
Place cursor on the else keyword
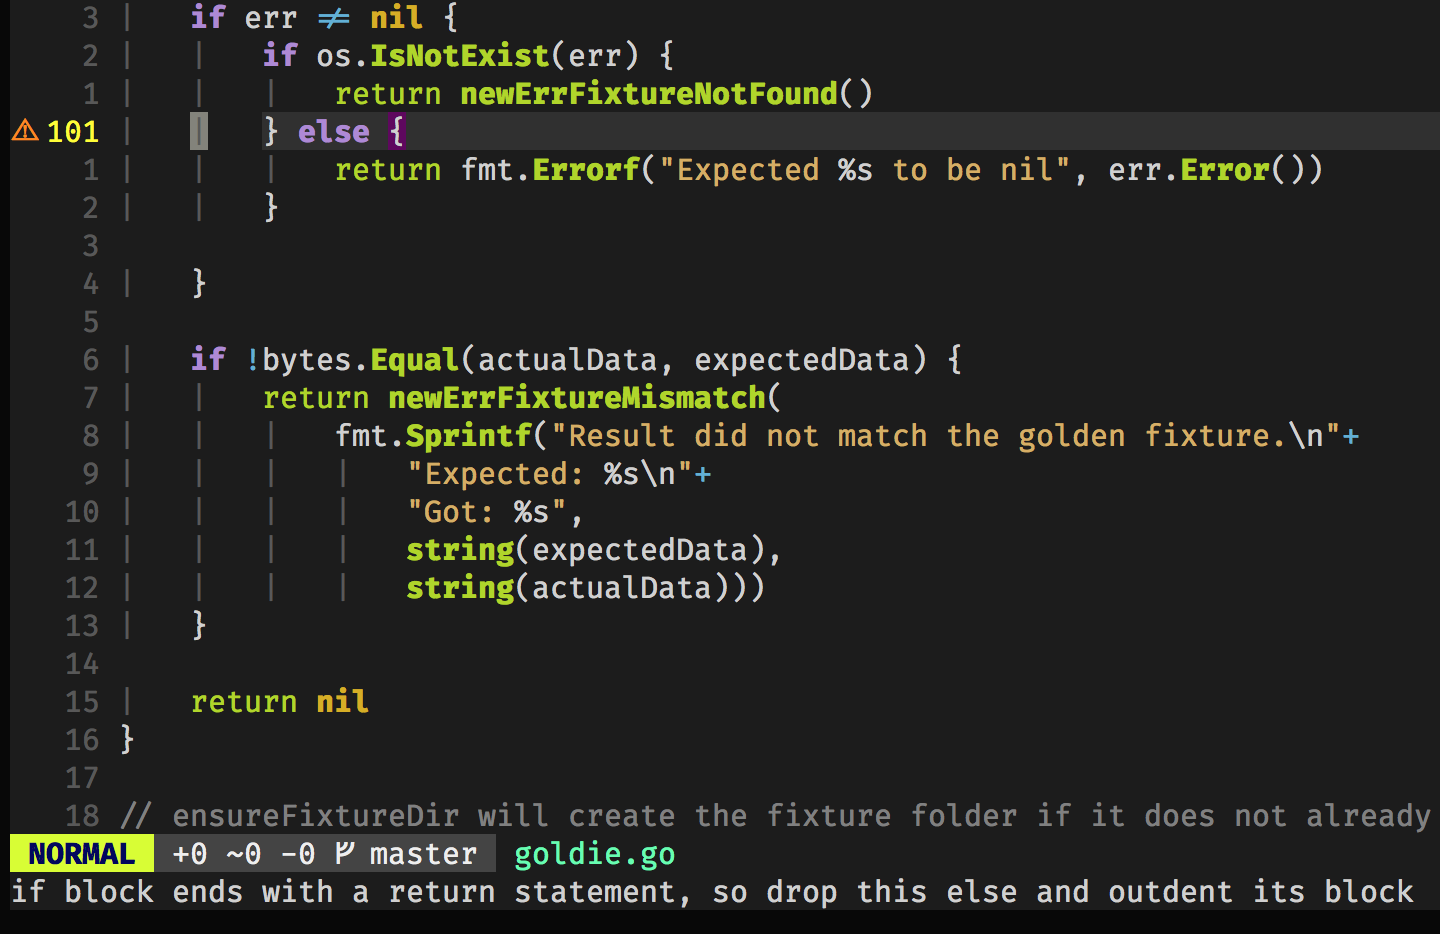coord(333,131)
